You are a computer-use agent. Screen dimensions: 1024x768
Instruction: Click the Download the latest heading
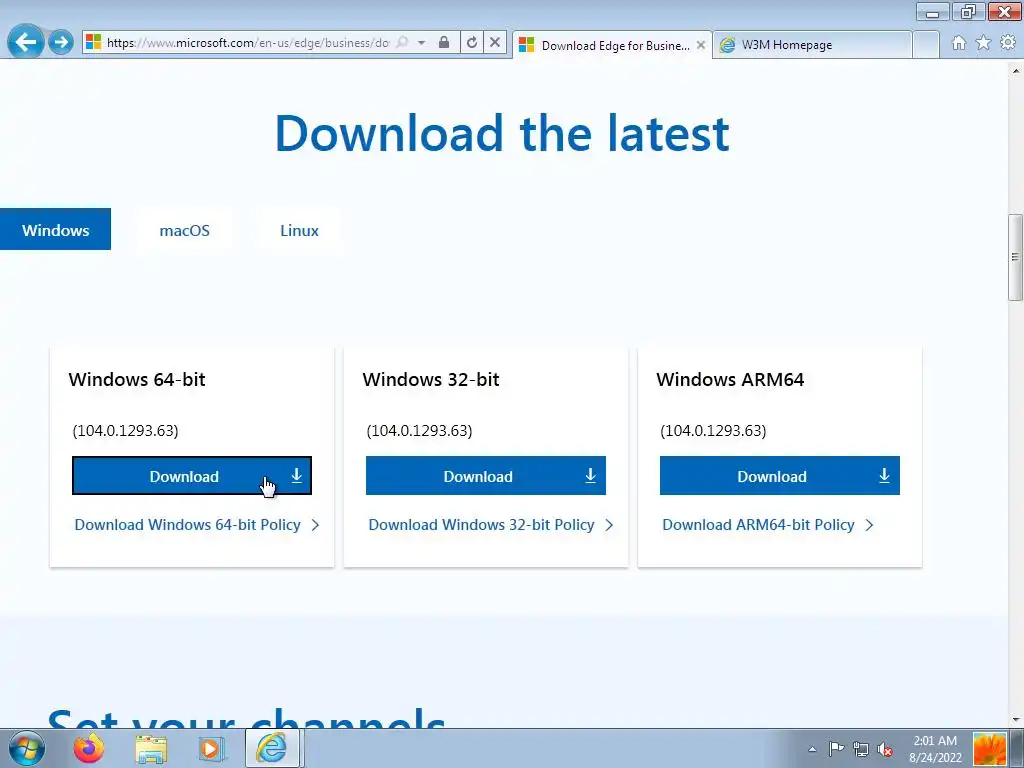502,134
